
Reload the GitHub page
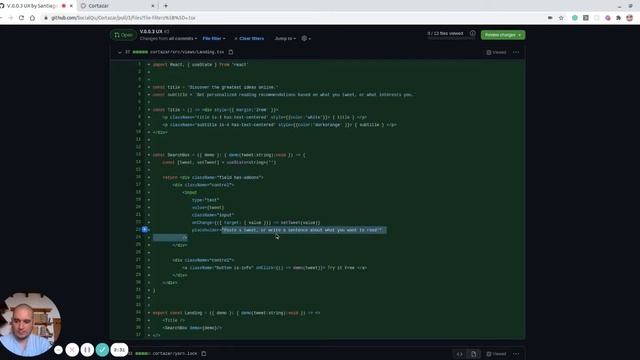21,18
